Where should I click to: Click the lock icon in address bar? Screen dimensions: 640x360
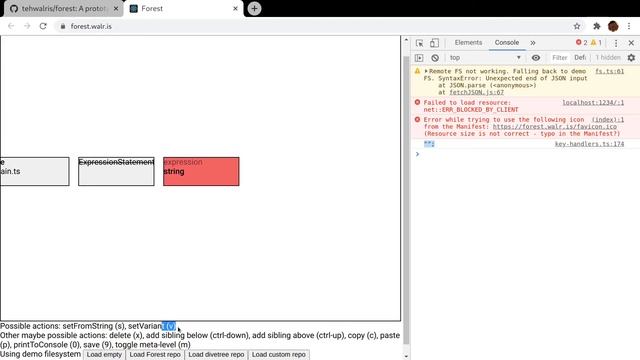point(62,26)
